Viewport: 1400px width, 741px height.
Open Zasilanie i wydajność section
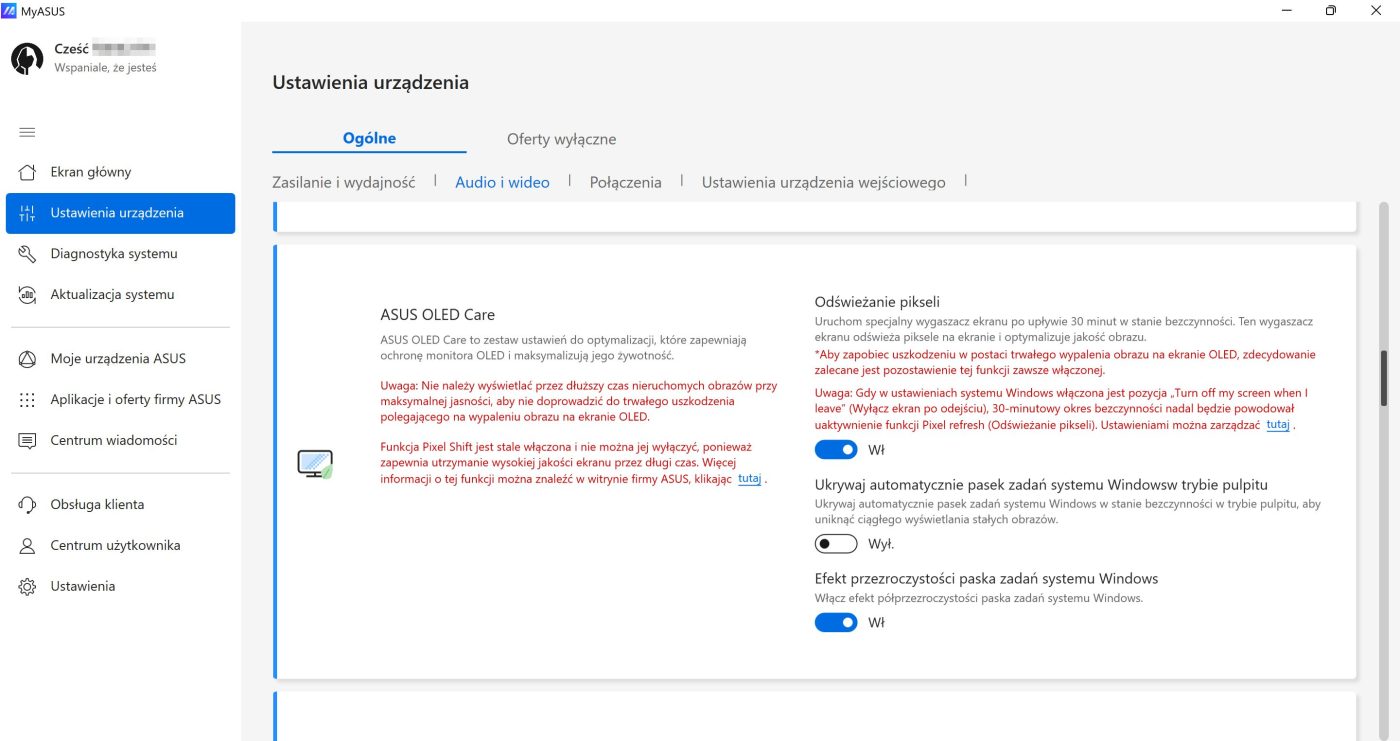pyautogui.click(x=343, y=182)
